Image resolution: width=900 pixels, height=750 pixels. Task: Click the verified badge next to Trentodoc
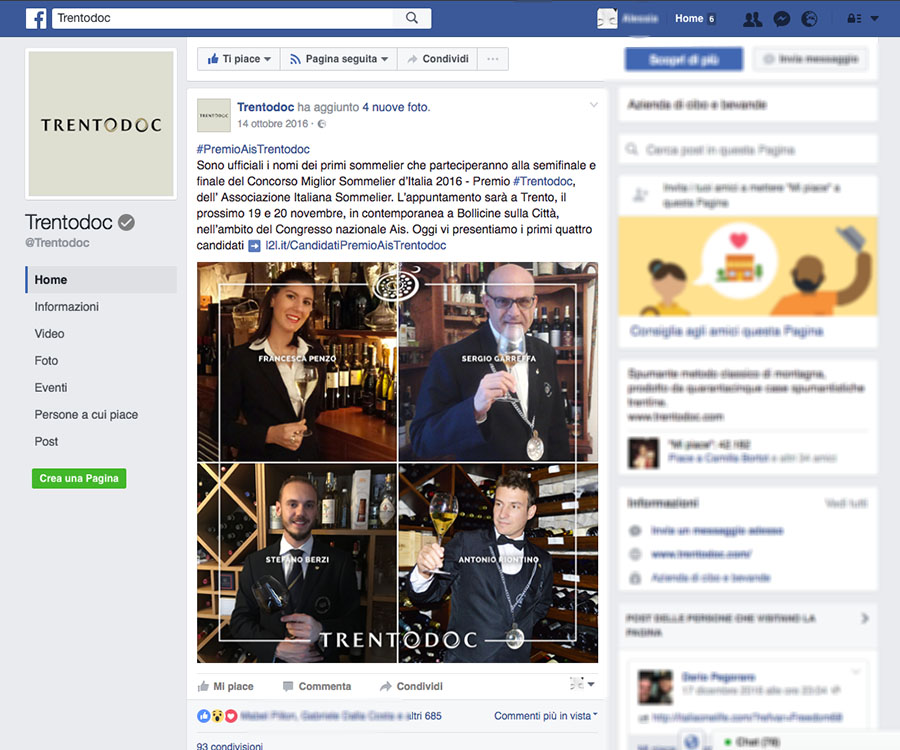click(x=126, y=222)
